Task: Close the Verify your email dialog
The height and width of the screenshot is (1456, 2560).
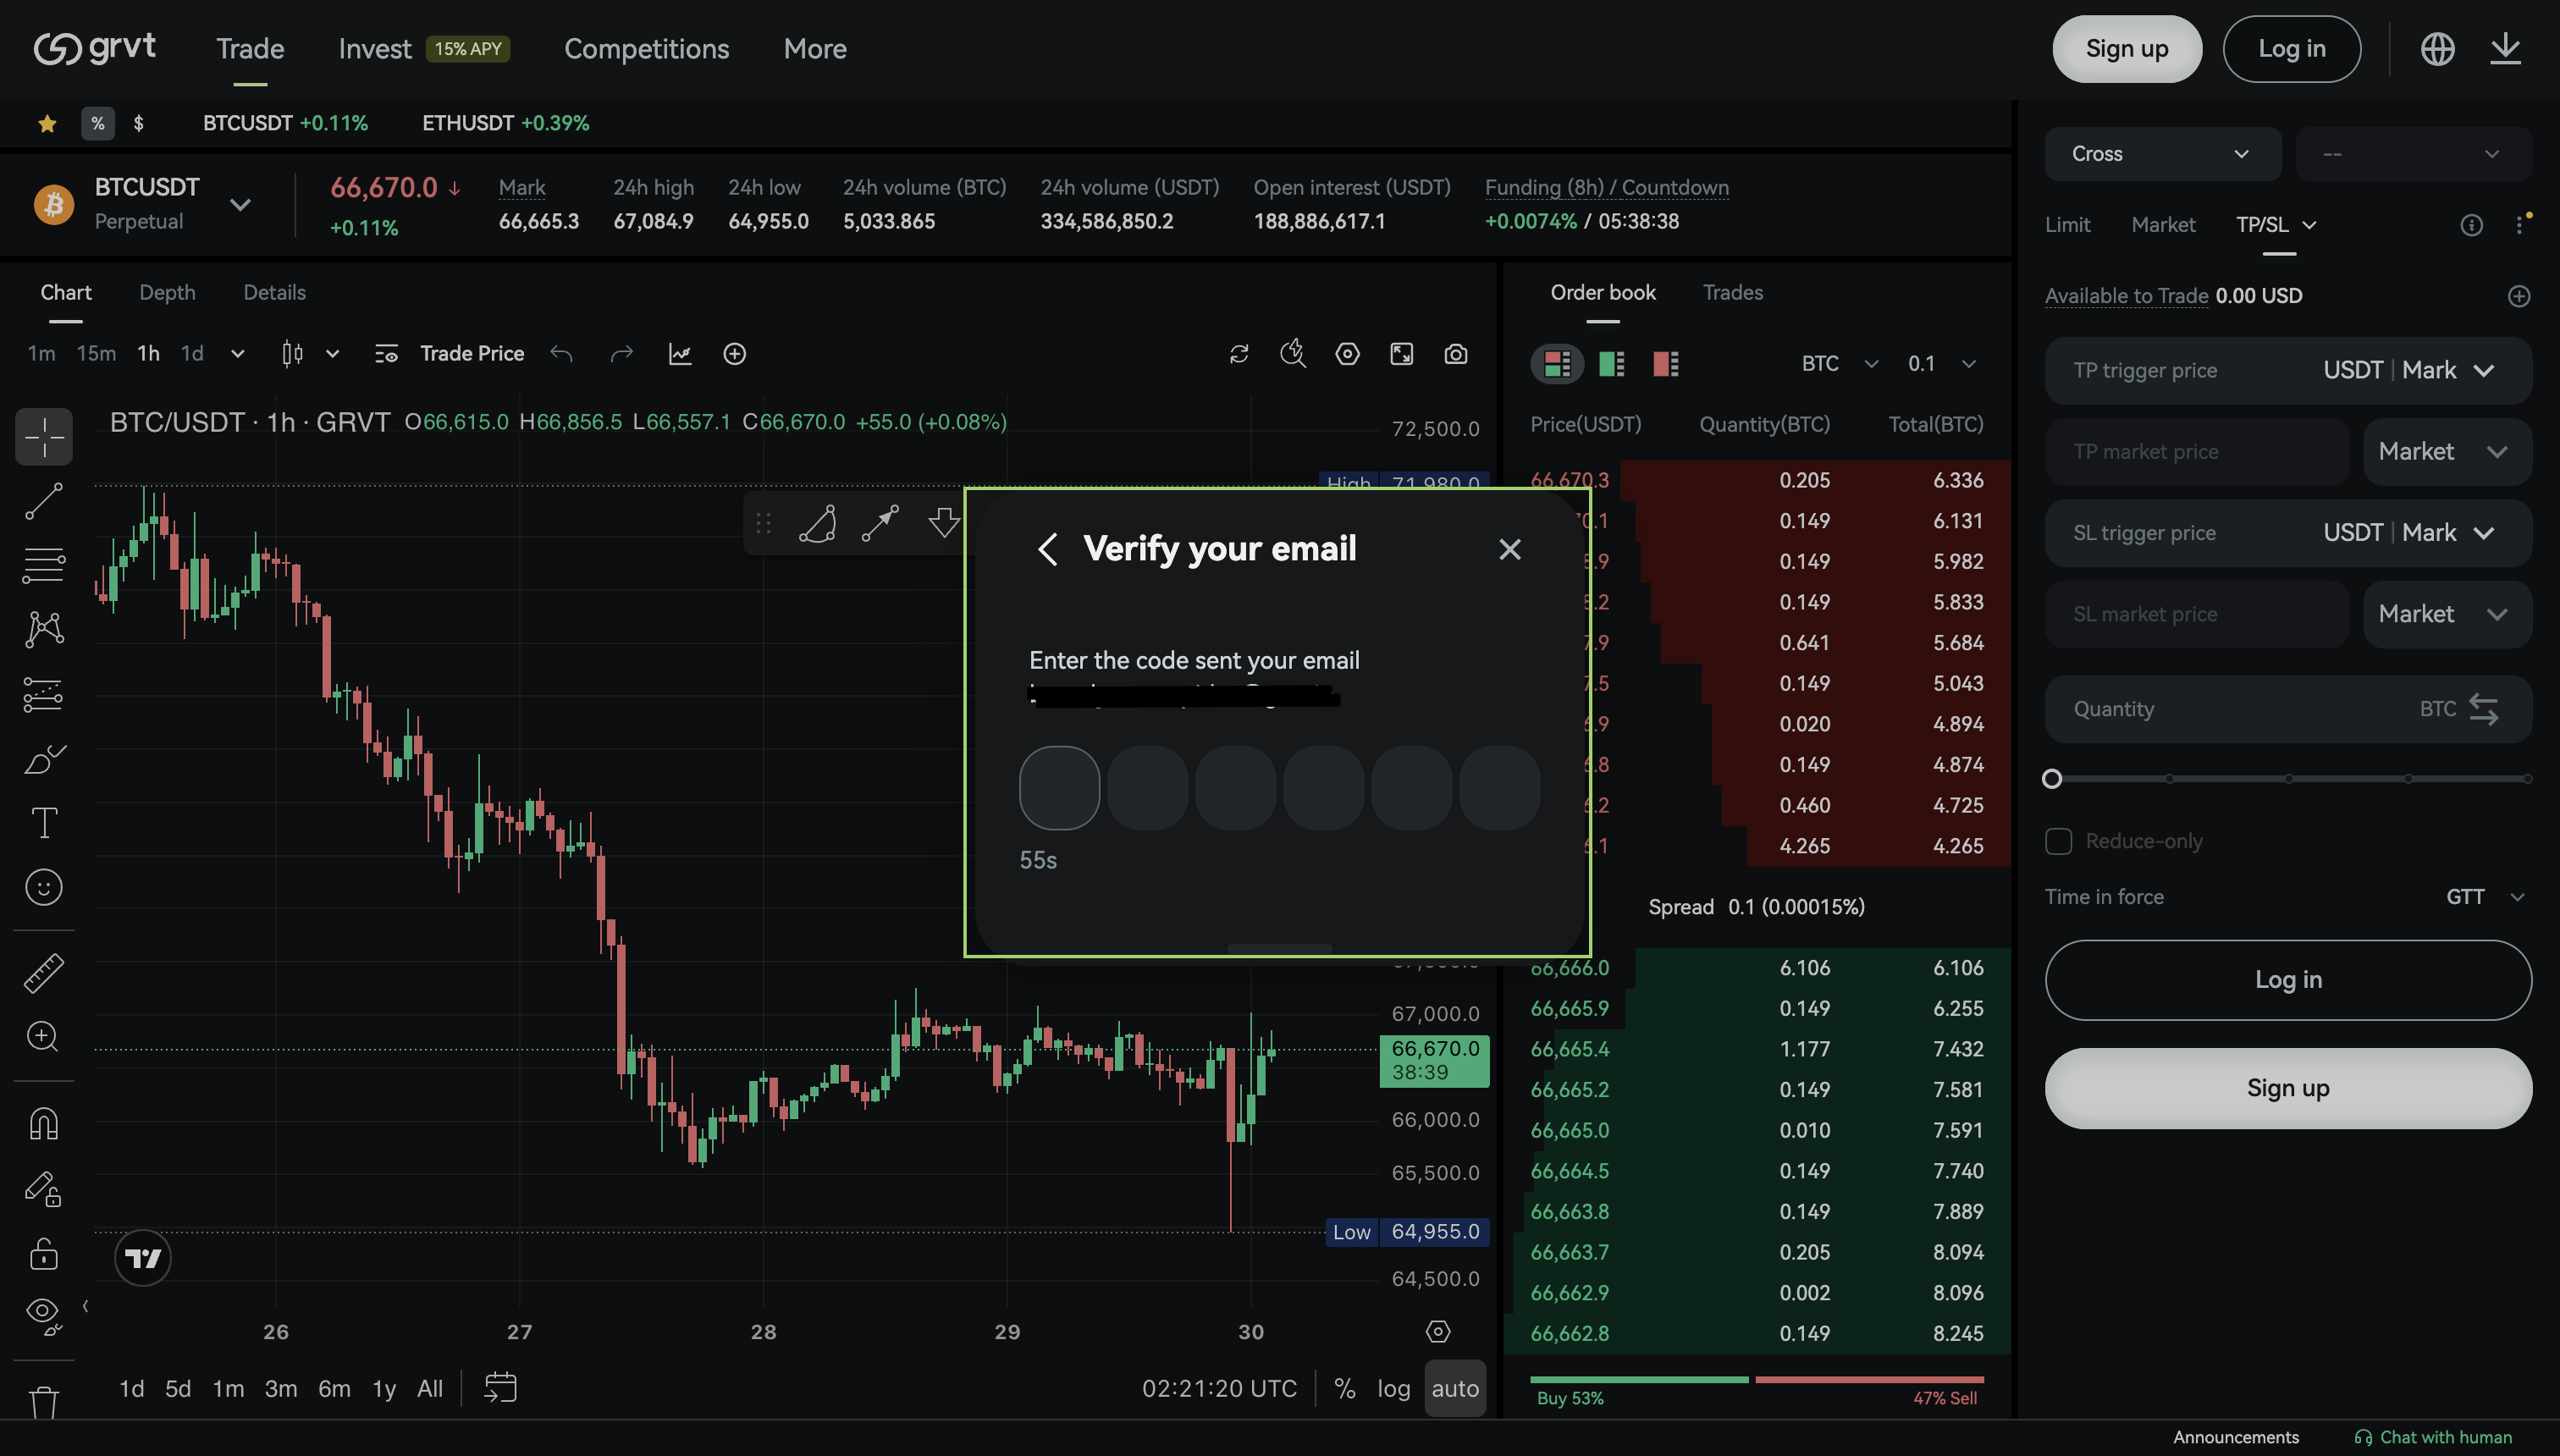Action: pos(1510,549)
